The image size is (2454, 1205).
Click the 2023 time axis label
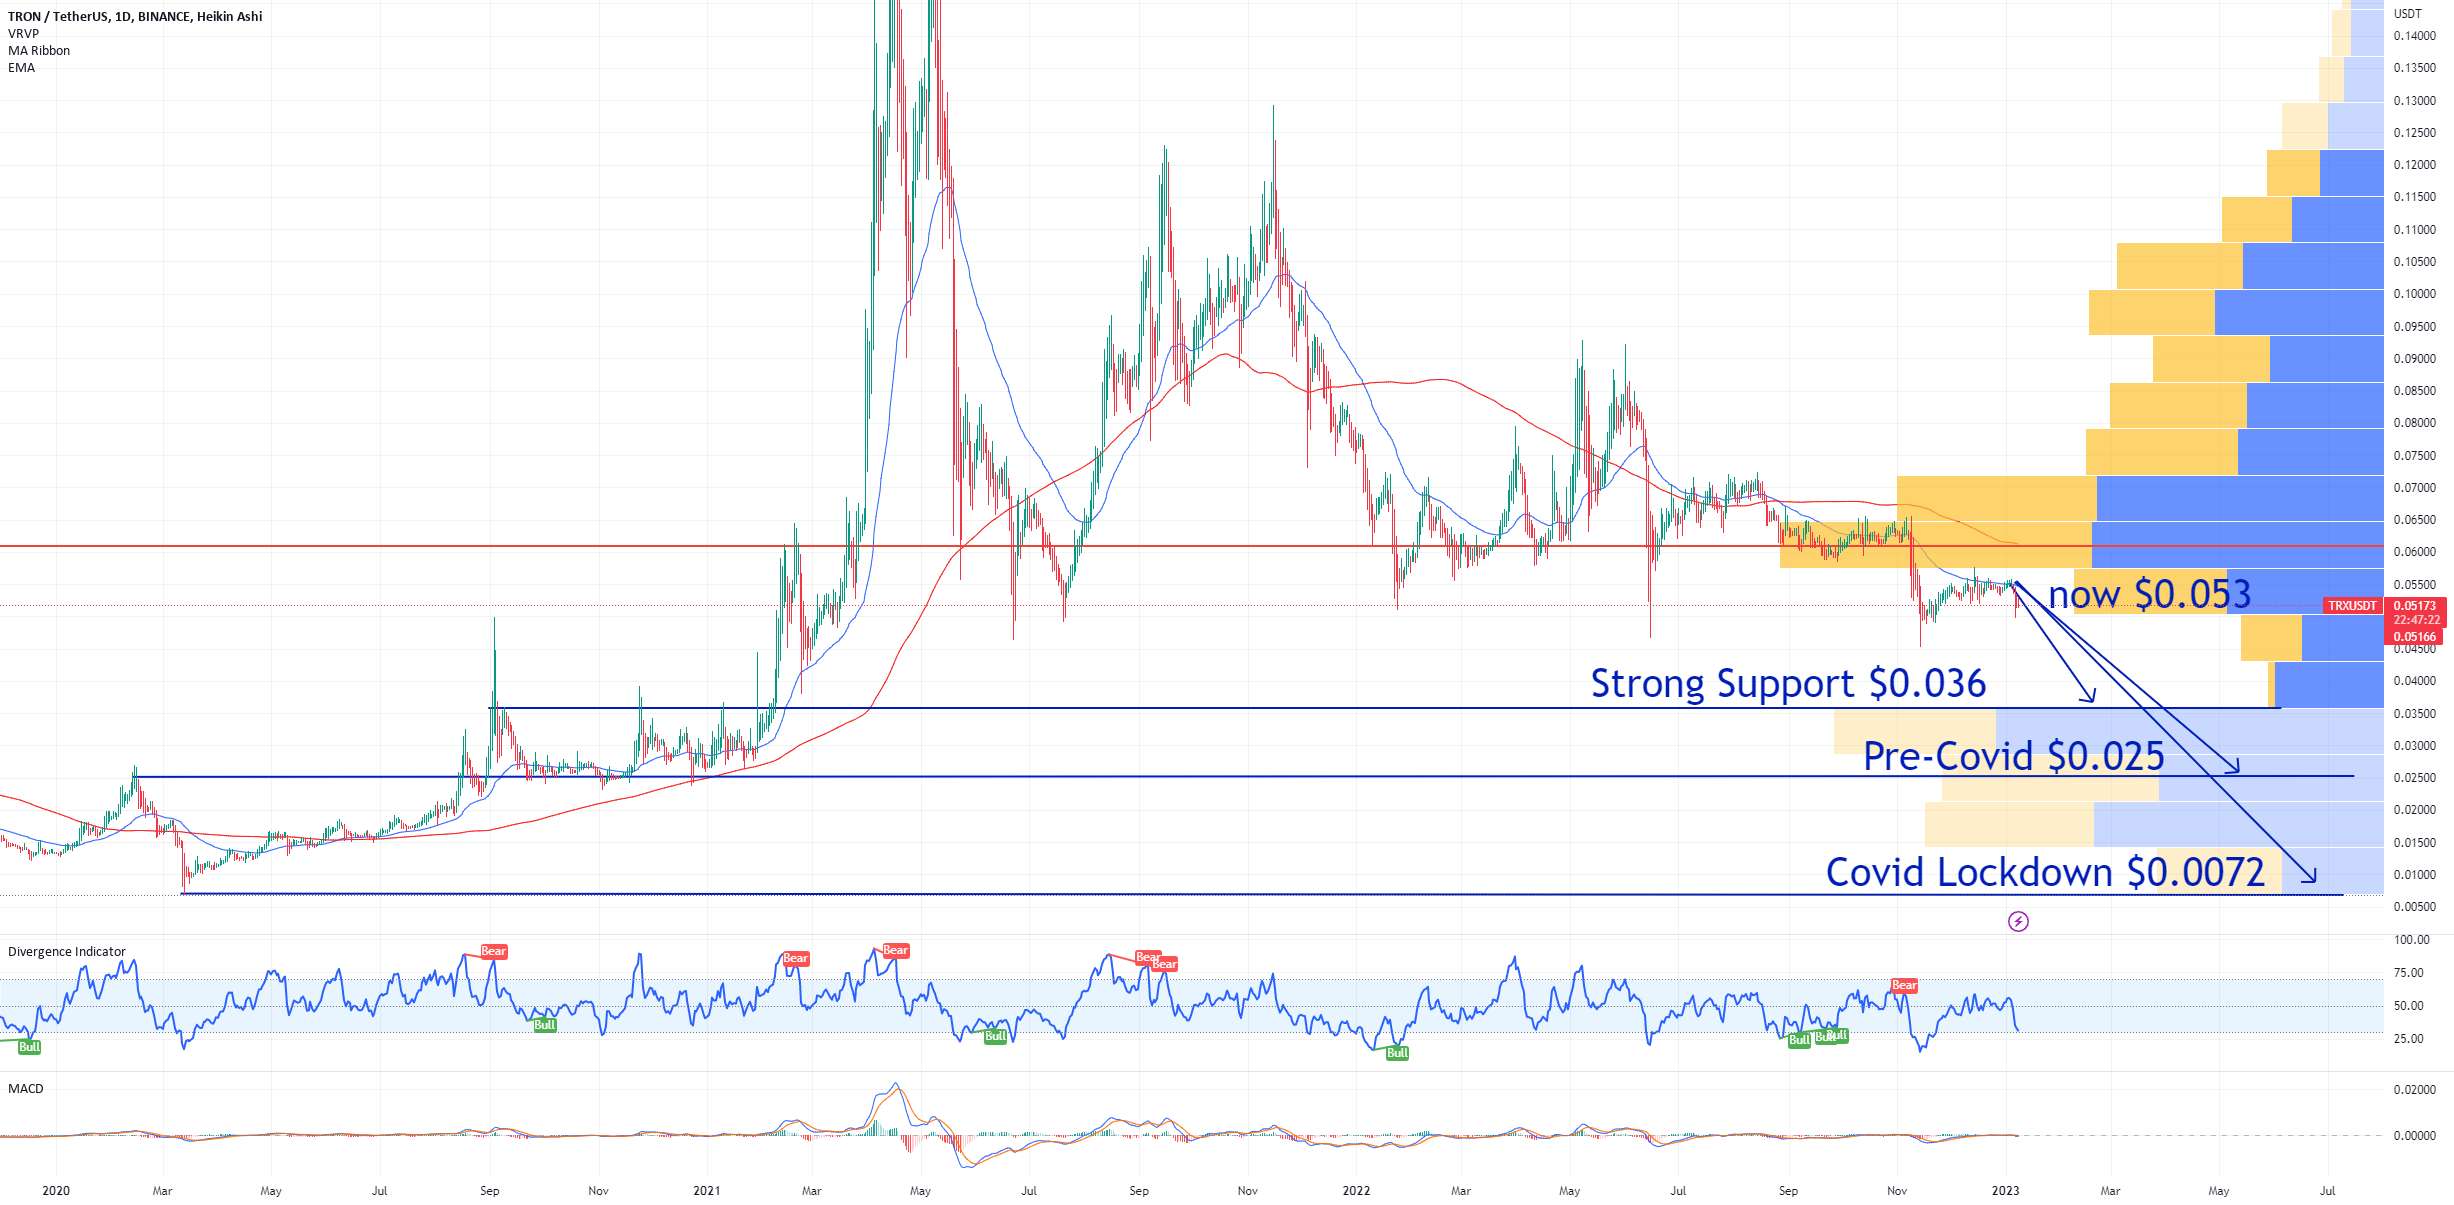coord(2005,1191)
